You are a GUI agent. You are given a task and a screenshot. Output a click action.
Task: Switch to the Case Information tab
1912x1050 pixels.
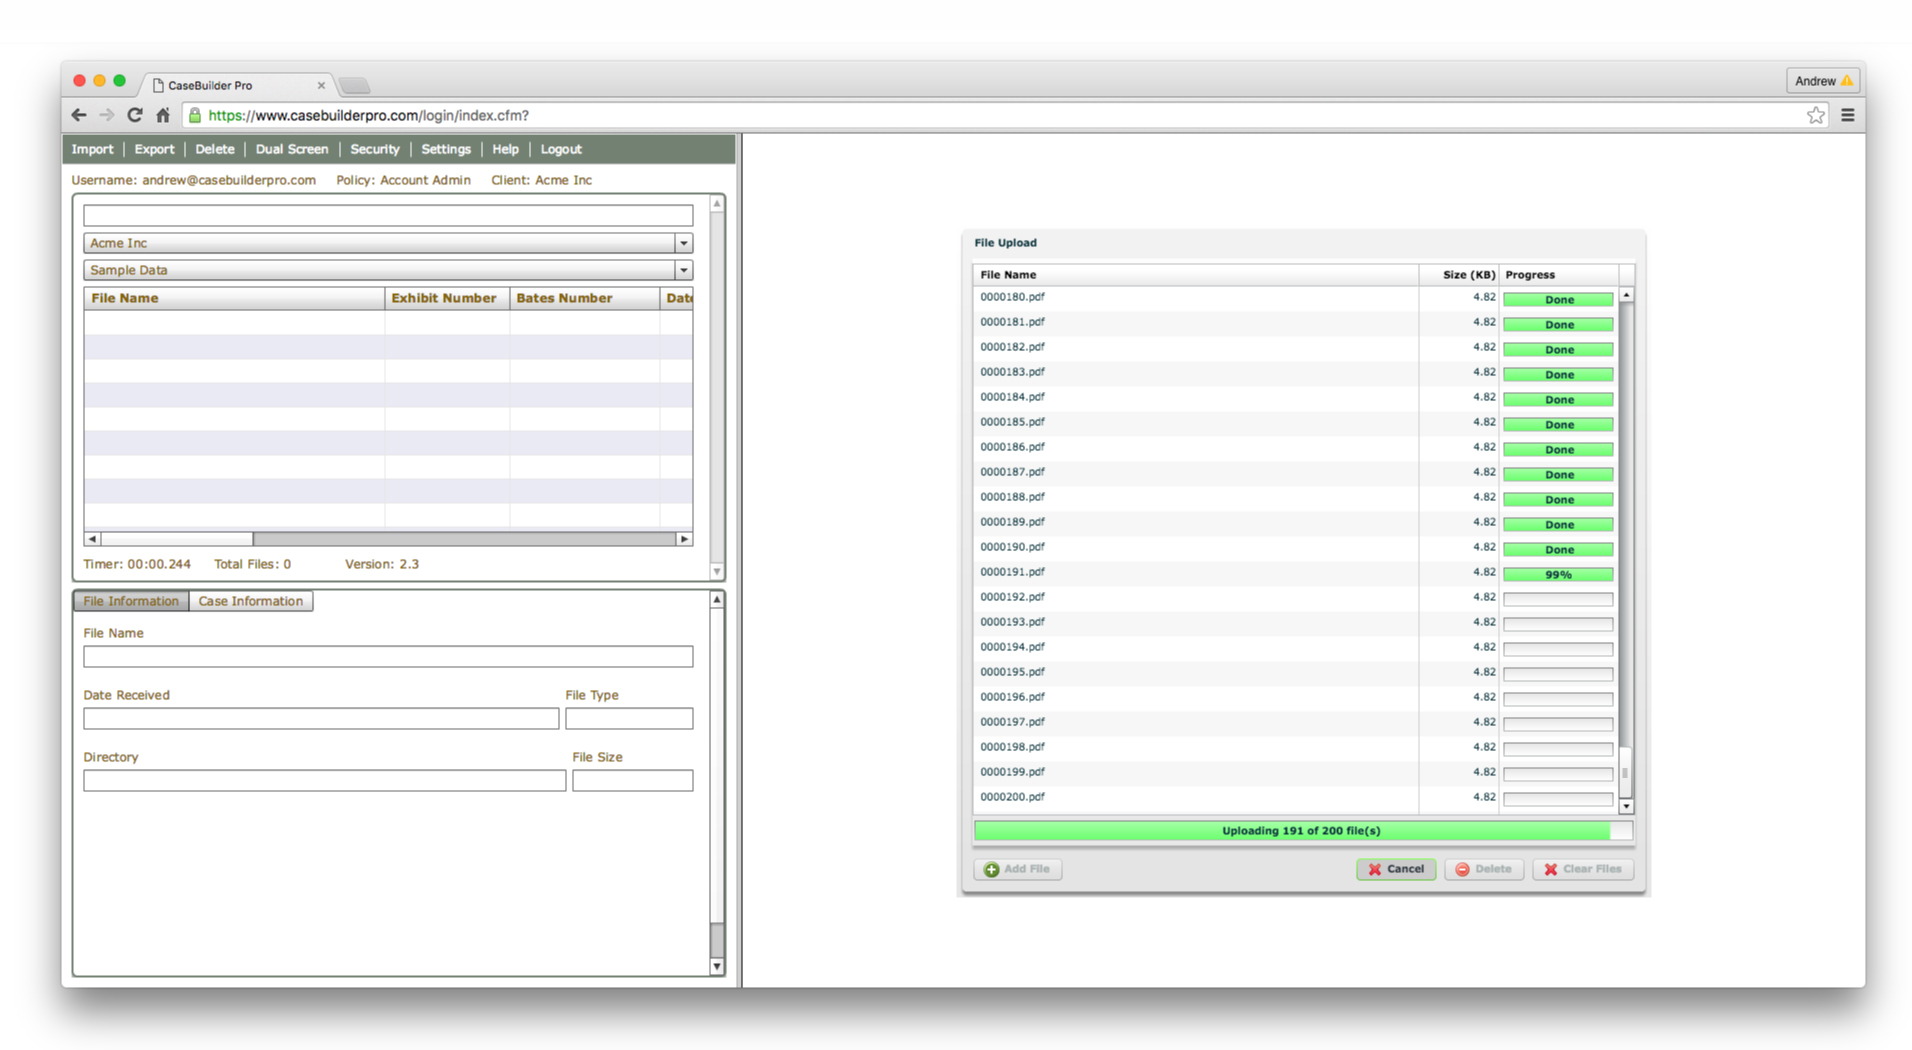coord(250,601)
